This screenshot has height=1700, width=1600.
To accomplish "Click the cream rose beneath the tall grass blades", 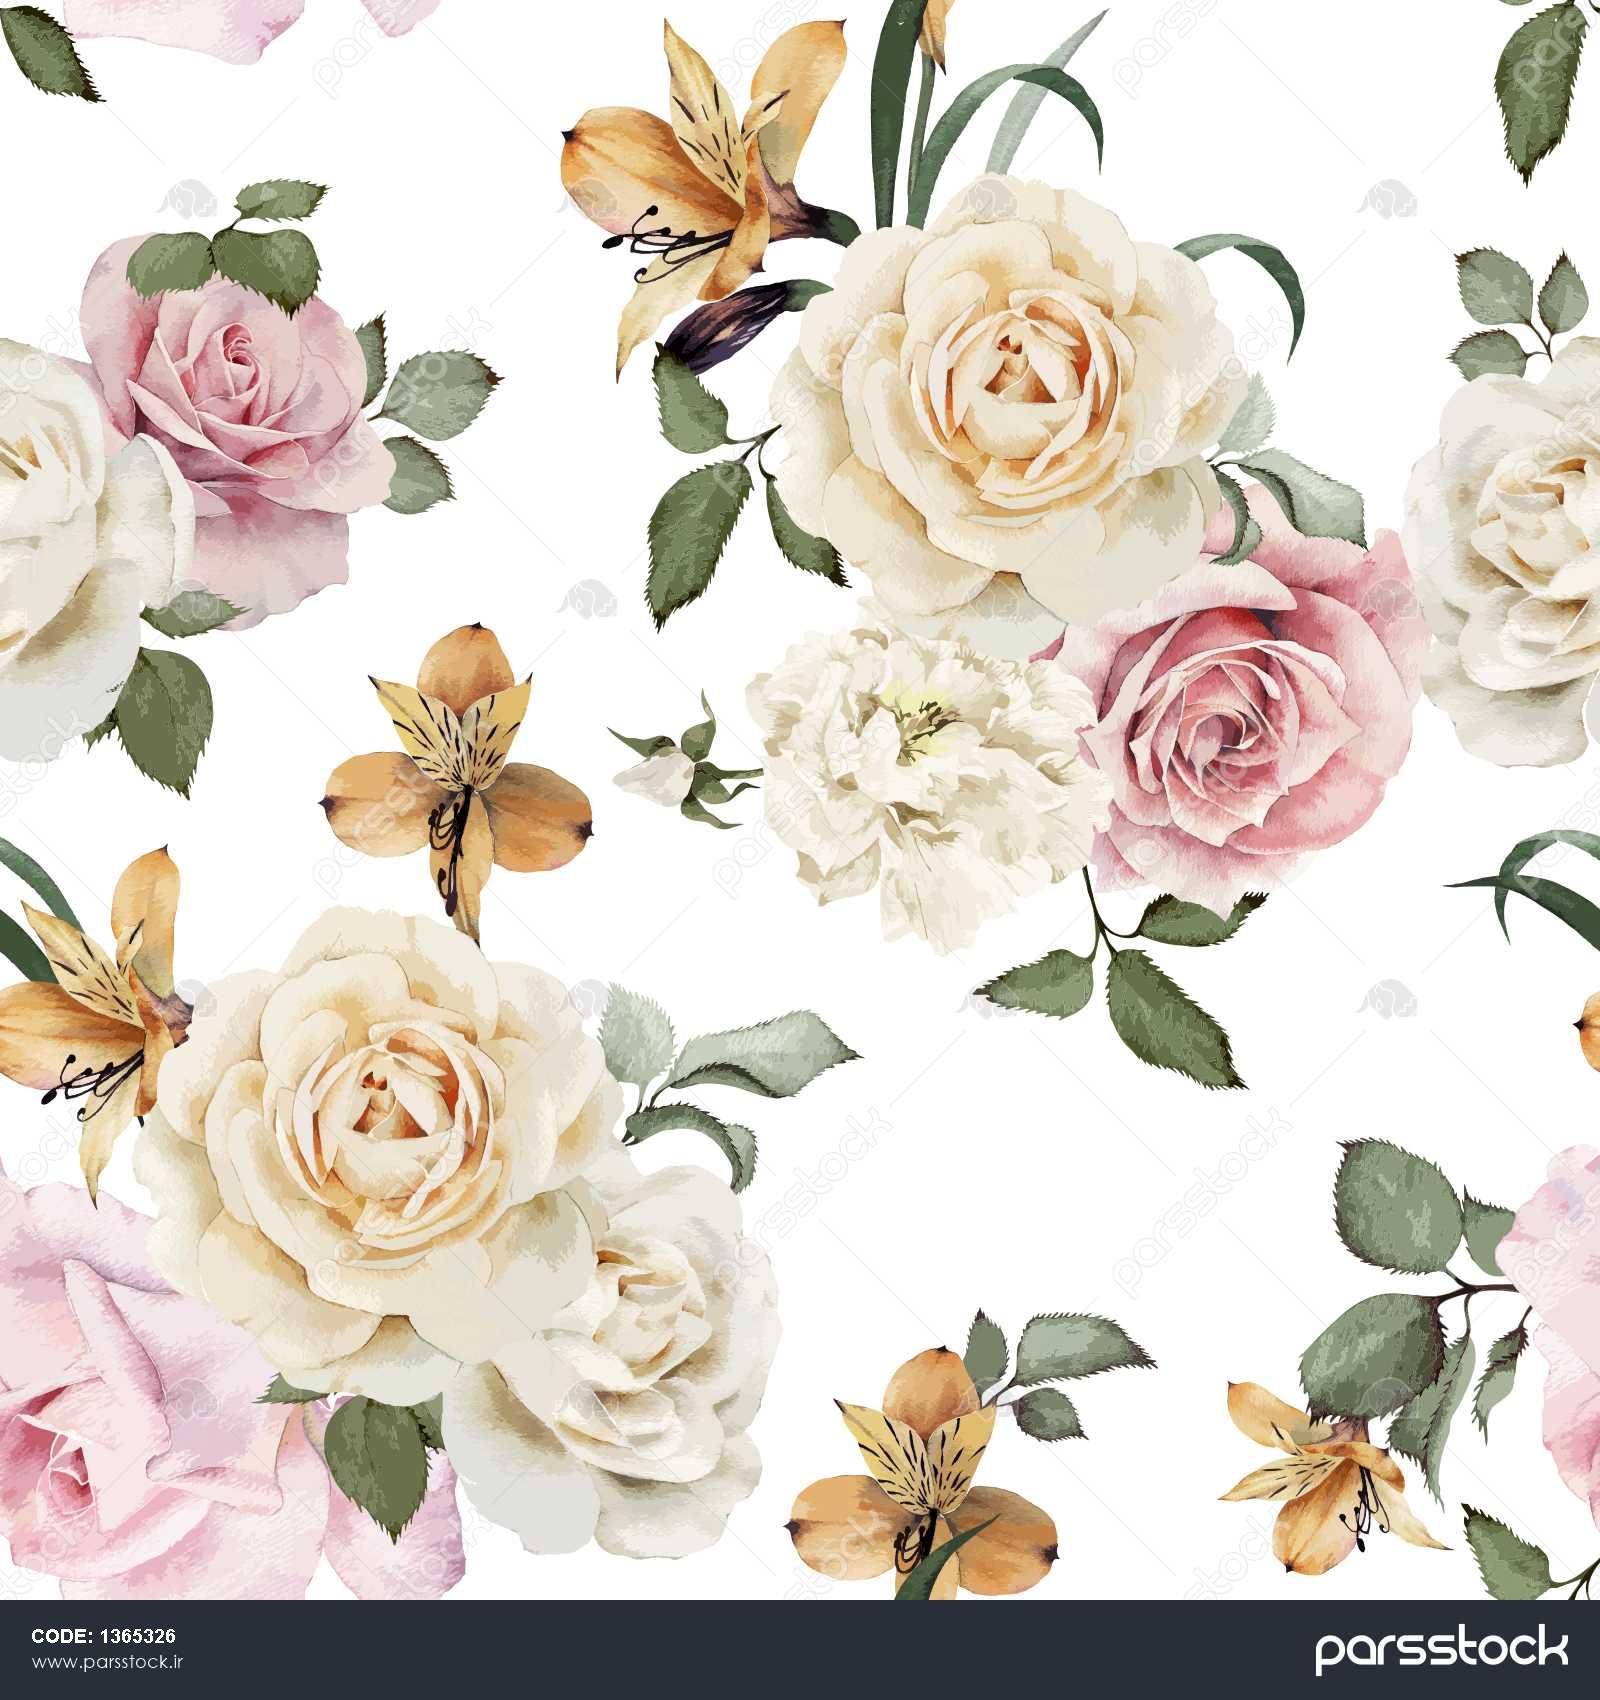I will (1010, 400).
